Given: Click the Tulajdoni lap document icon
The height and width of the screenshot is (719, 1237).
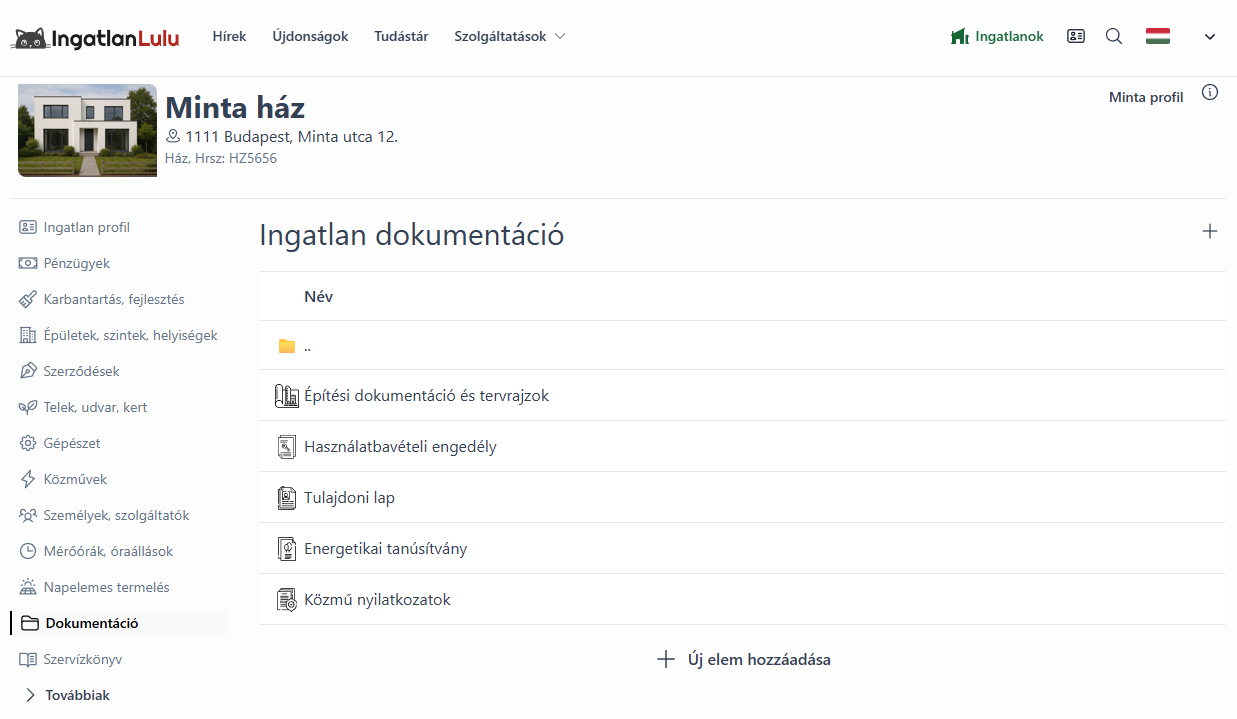Looking at the screenshot, I should point(287,498).
